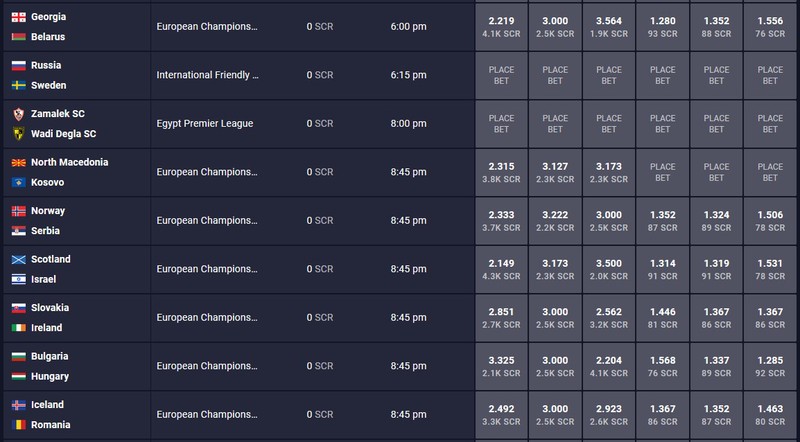Choose 3.000 odds in Norway vs Serbia row

pyautogui.click(x=609, y=220)
